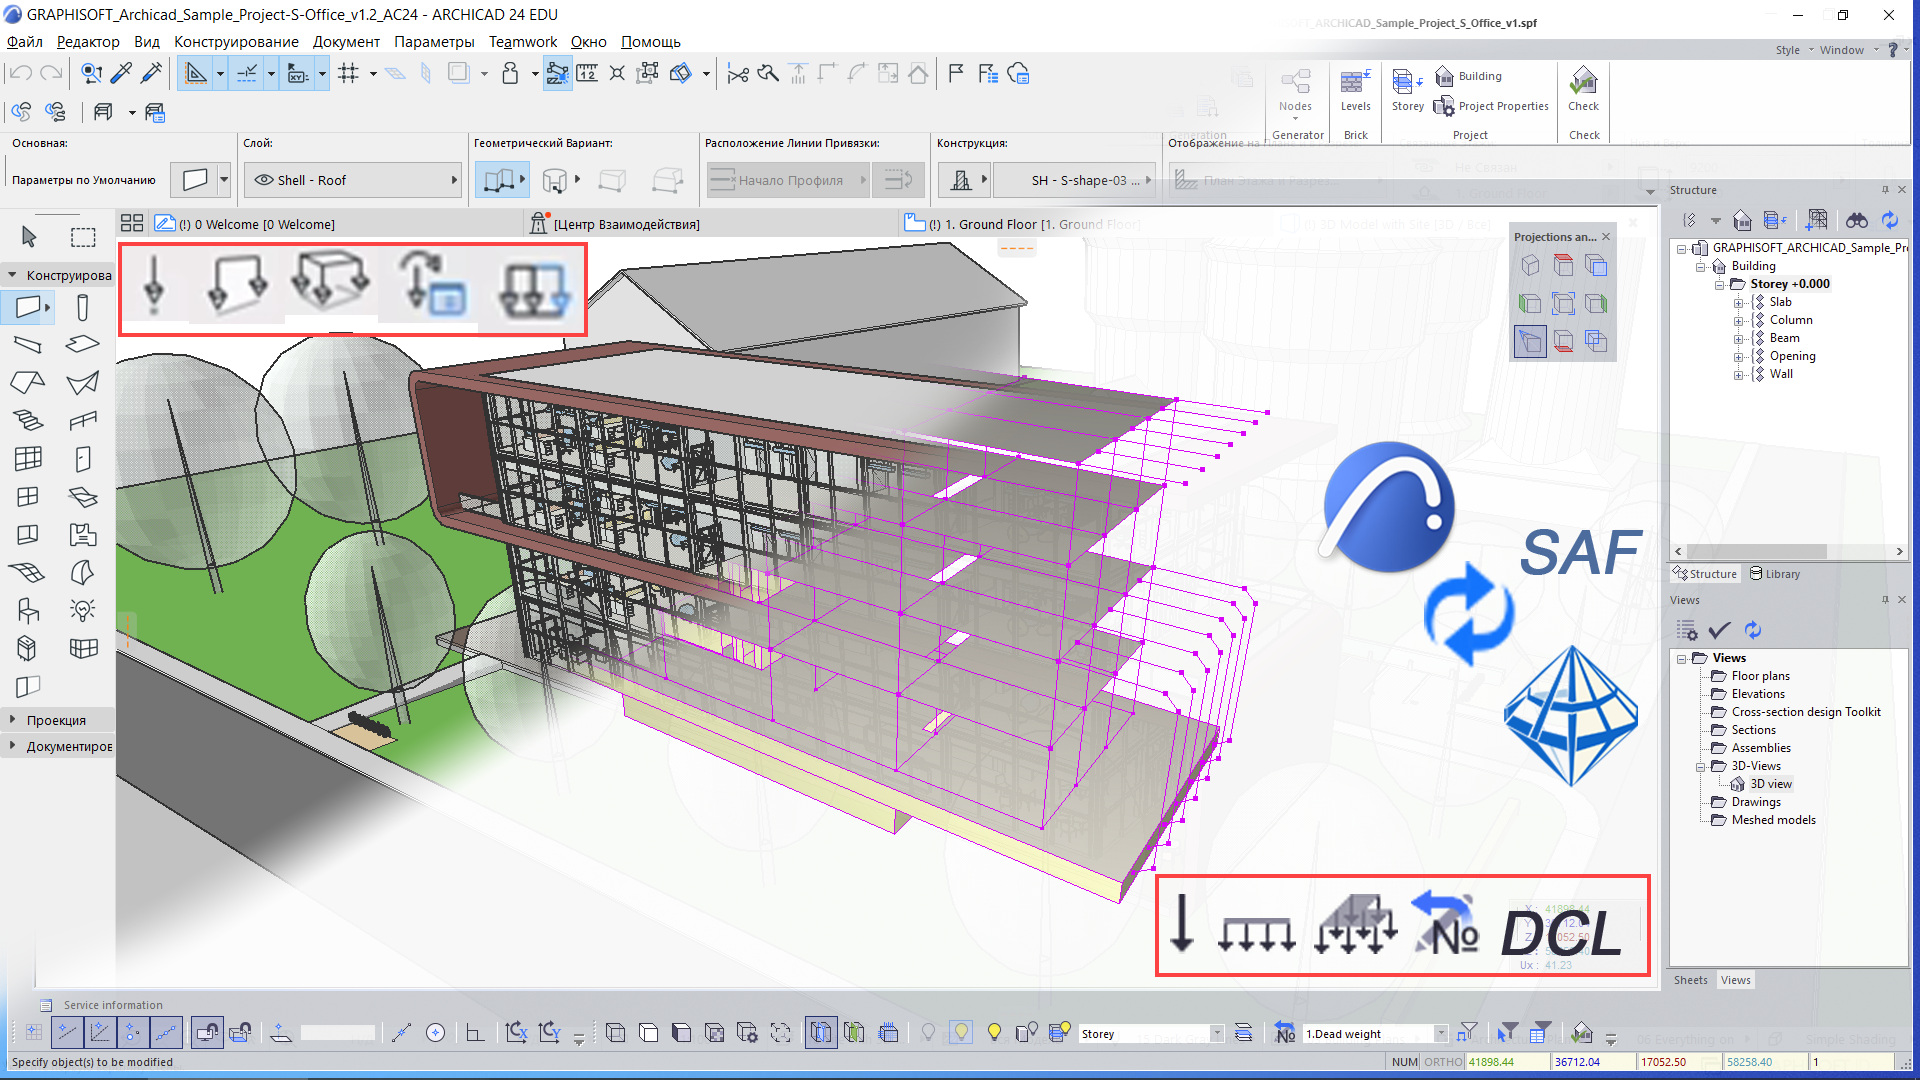Screen dimensions: 1920x1080
Task: Select the Marquee tool in toolbox
Action: (83, 236)
